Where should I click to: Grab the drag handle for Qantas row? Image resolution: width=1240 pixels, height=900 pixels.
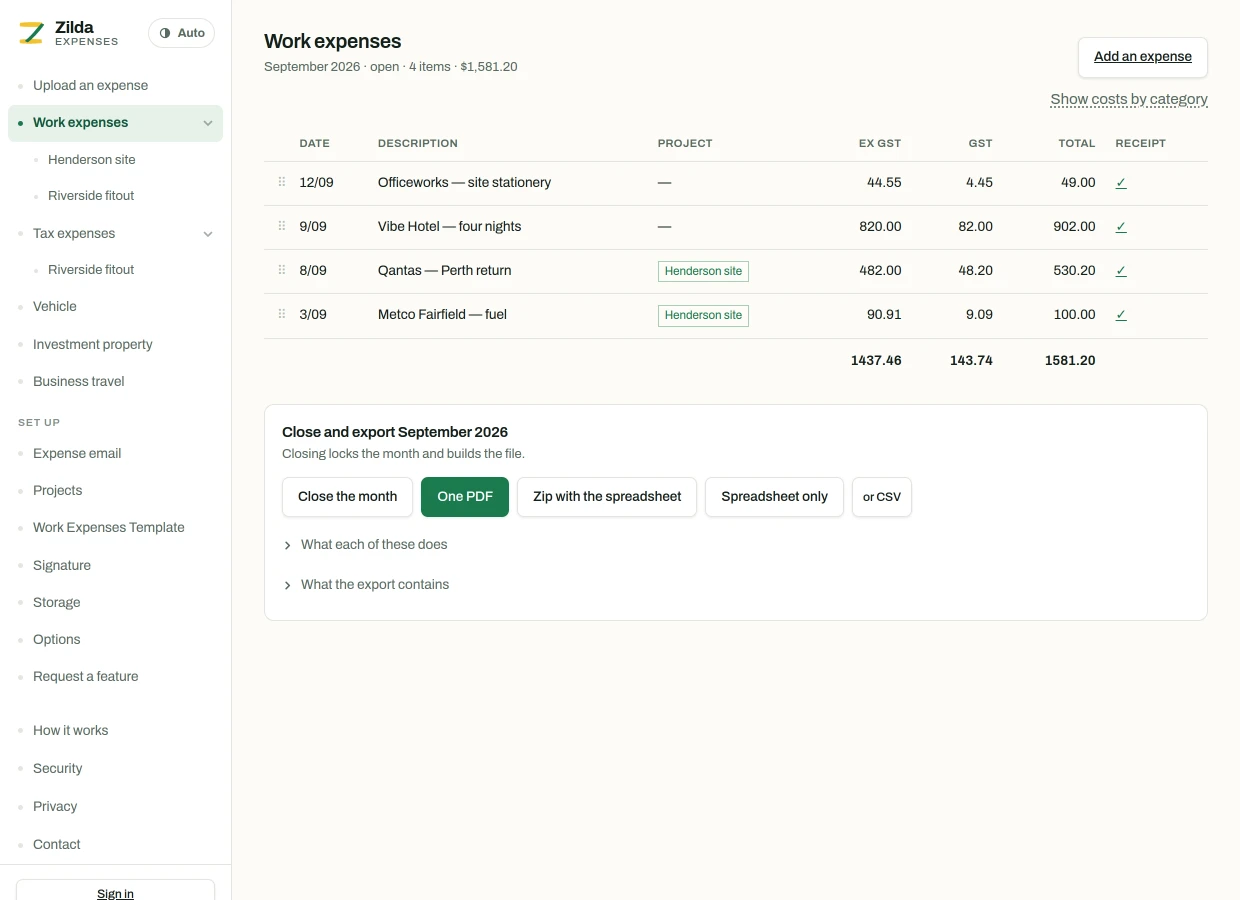click(282, 270)
